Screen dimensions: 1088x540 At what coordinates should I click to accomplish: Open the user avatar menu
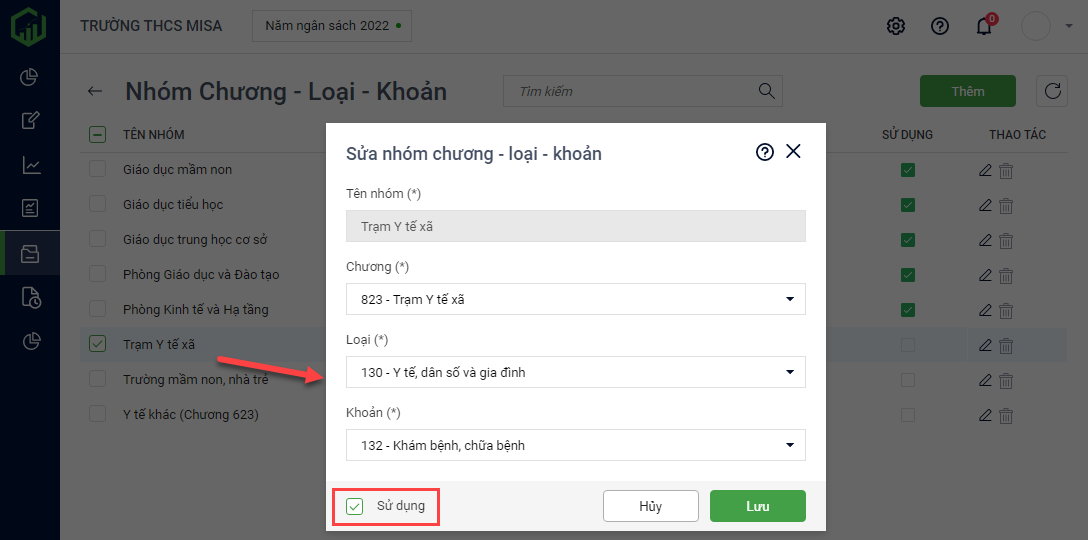[1035, 26]
